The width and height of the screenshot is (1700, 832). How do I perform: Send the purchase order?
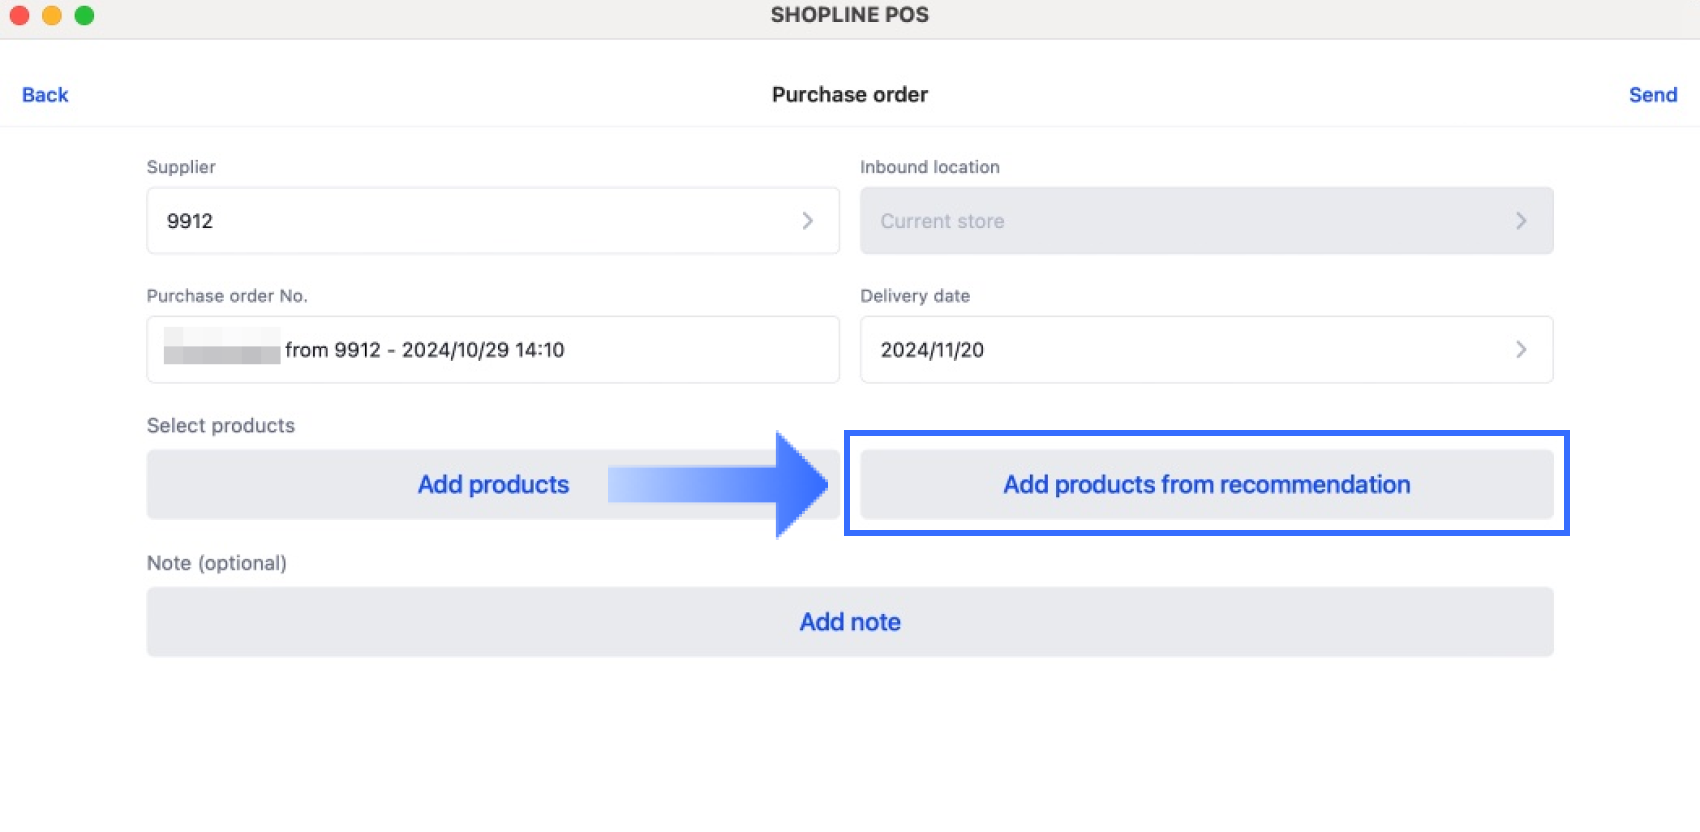pyautogui.click(x=1652, y=95)
